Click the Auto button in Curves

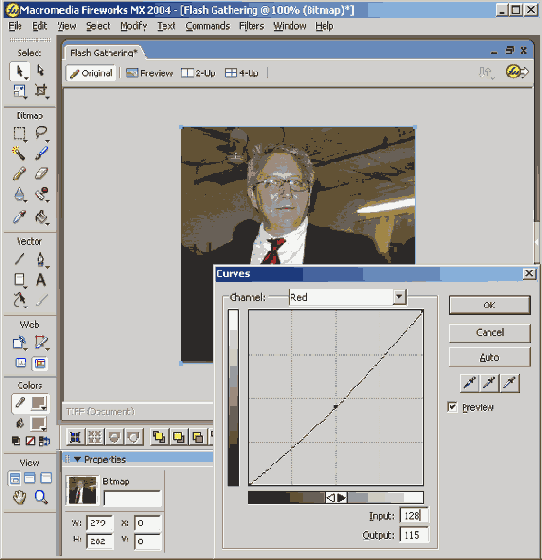click(490, 357)
